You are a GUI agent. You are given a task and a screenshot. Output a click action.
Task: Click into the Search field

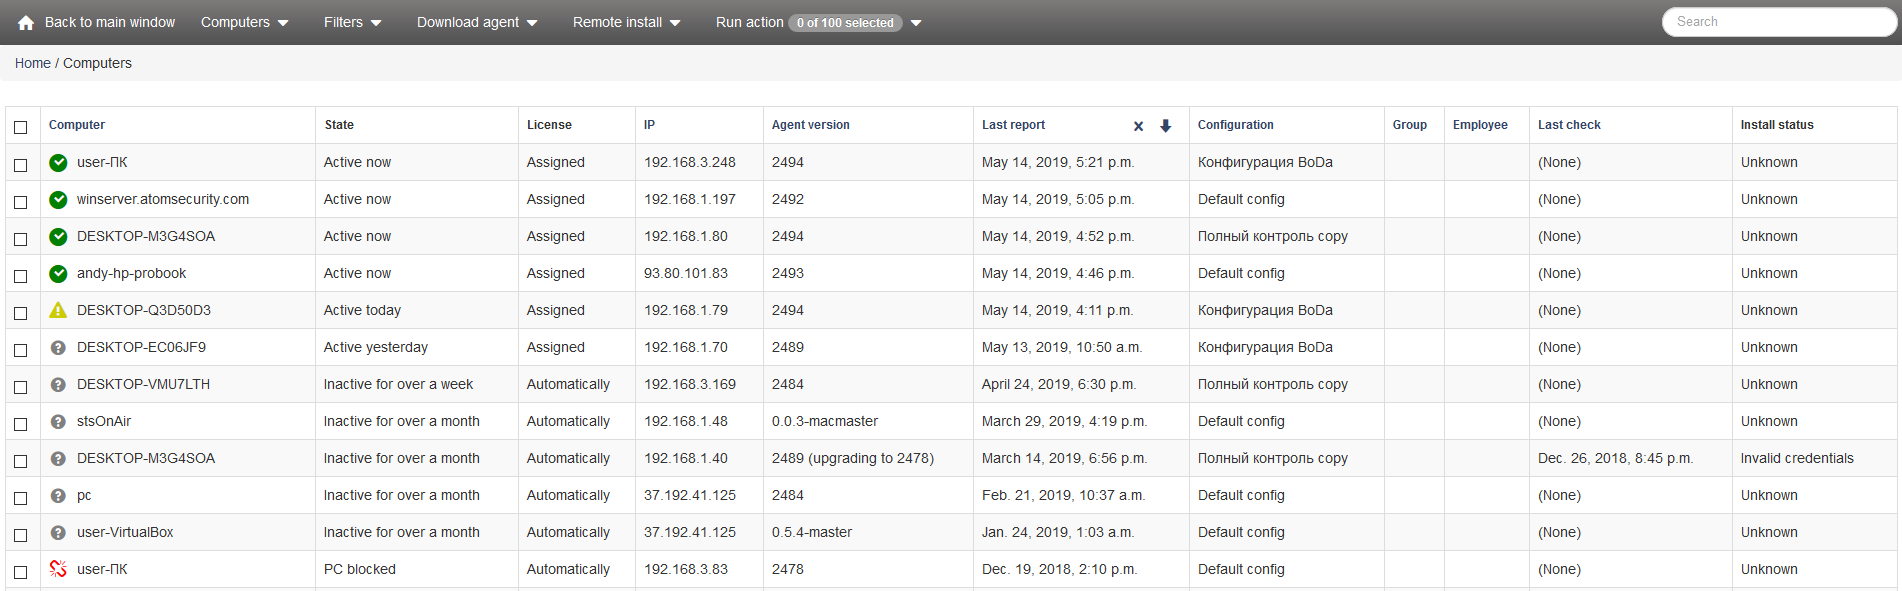[1778, 22]
